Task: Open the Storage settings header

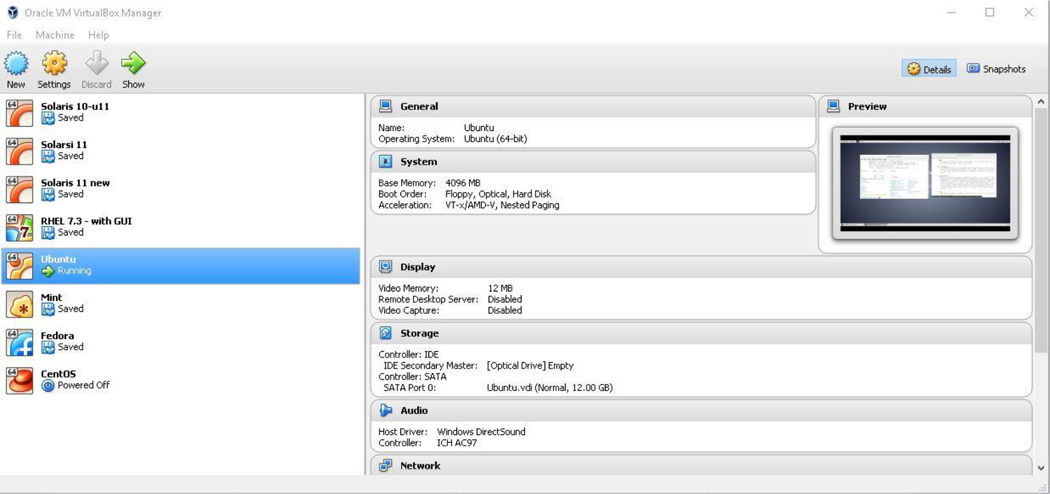Action: click(x=701, y=333)
